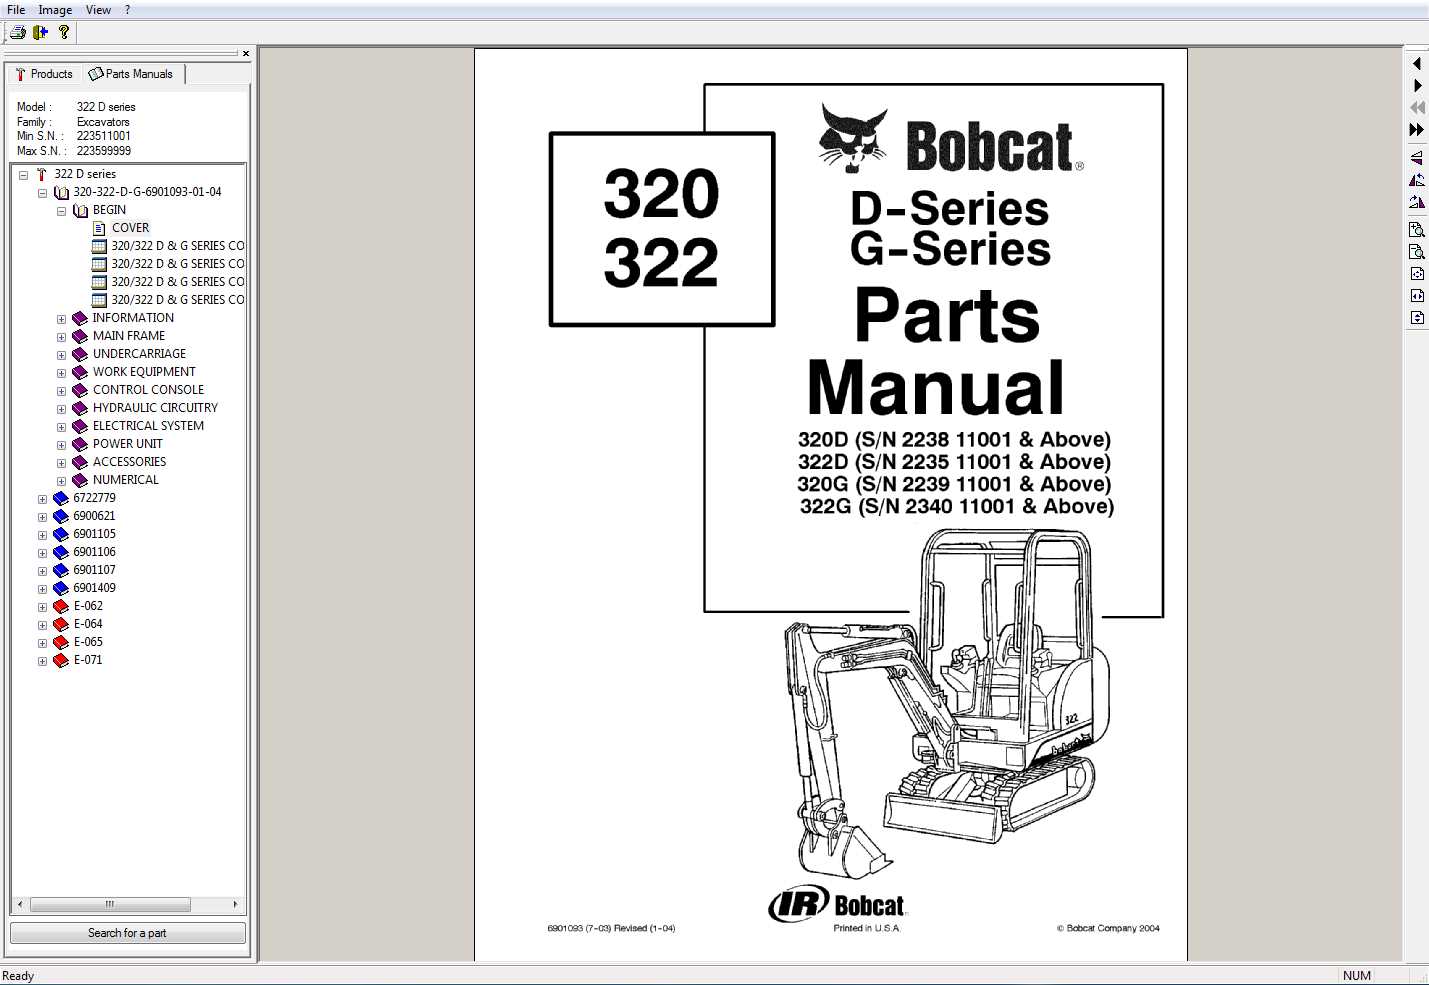
Task: Click the Exit door toolbar icon
Action: [41, 32]
